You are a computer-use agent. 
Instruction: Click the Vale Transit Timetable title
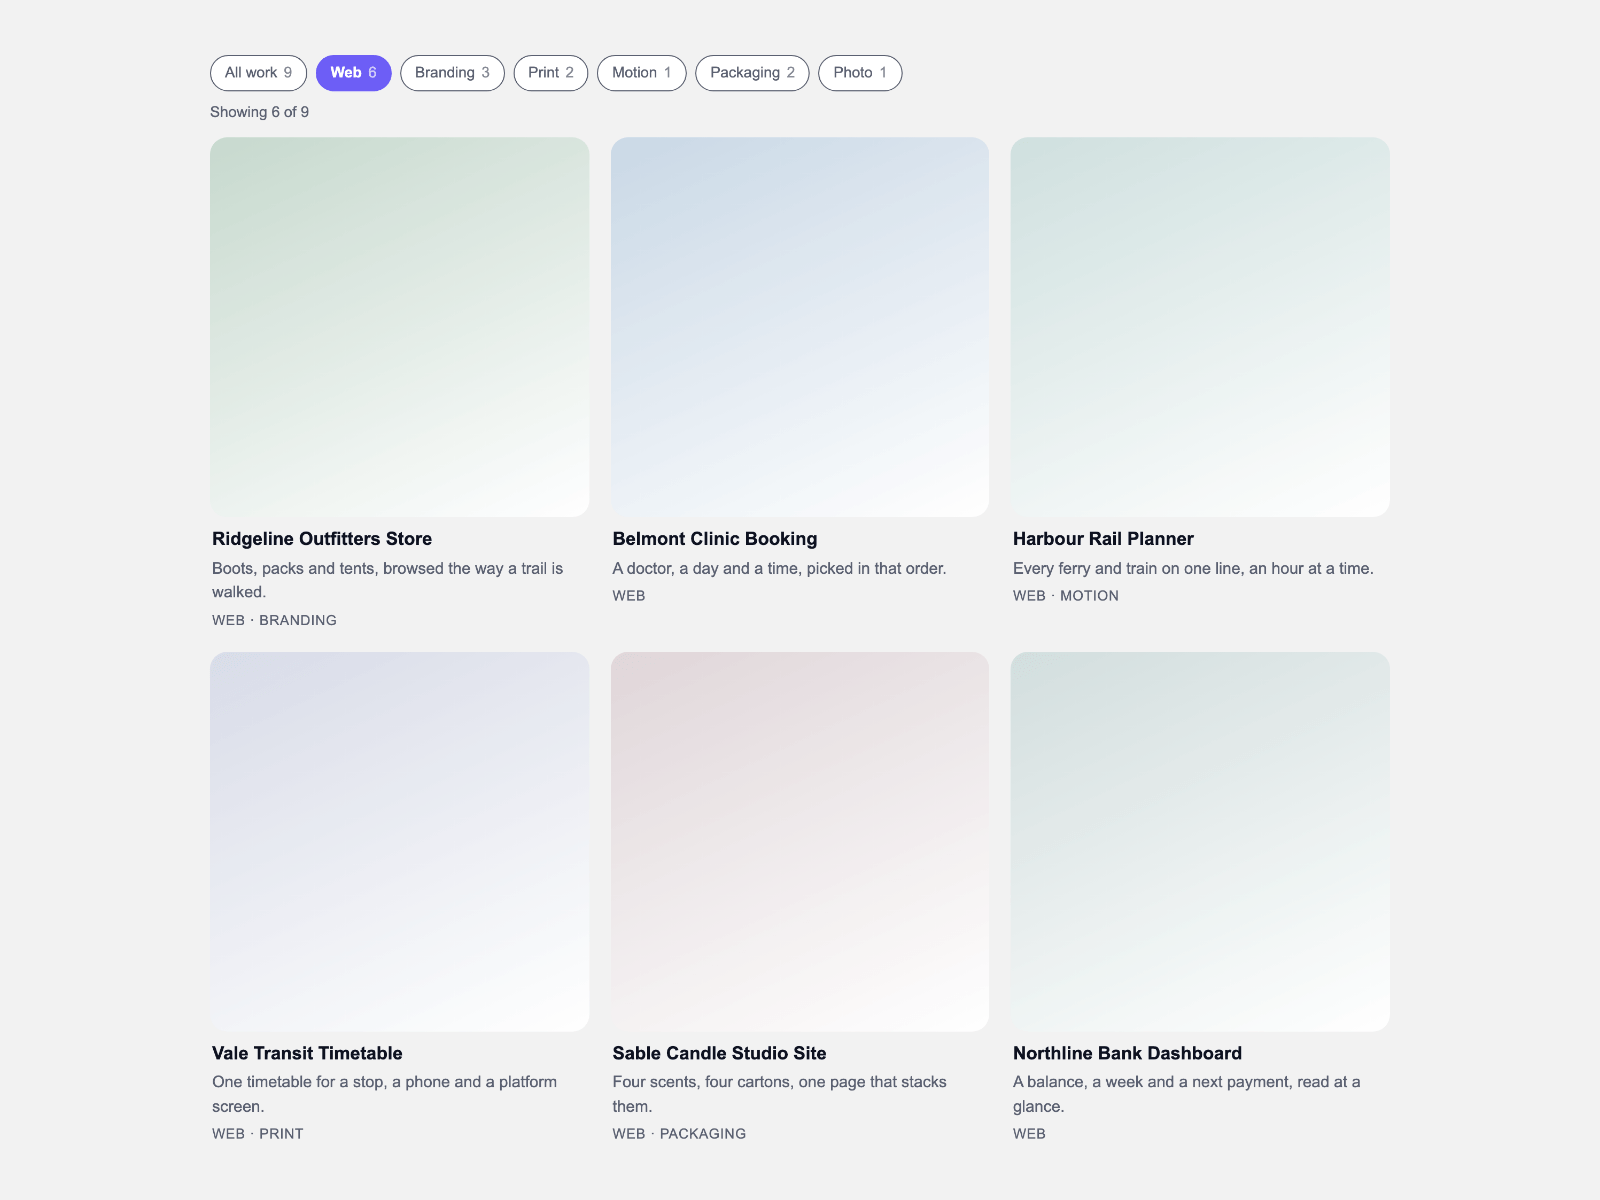[307, 1053]
